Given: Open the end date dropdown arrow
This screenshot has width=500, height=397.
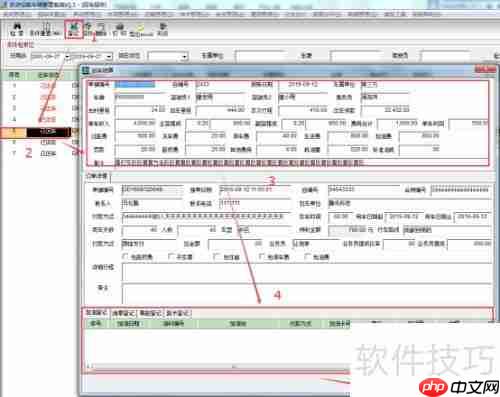Looking at the screenshot, I should point(109,57).
